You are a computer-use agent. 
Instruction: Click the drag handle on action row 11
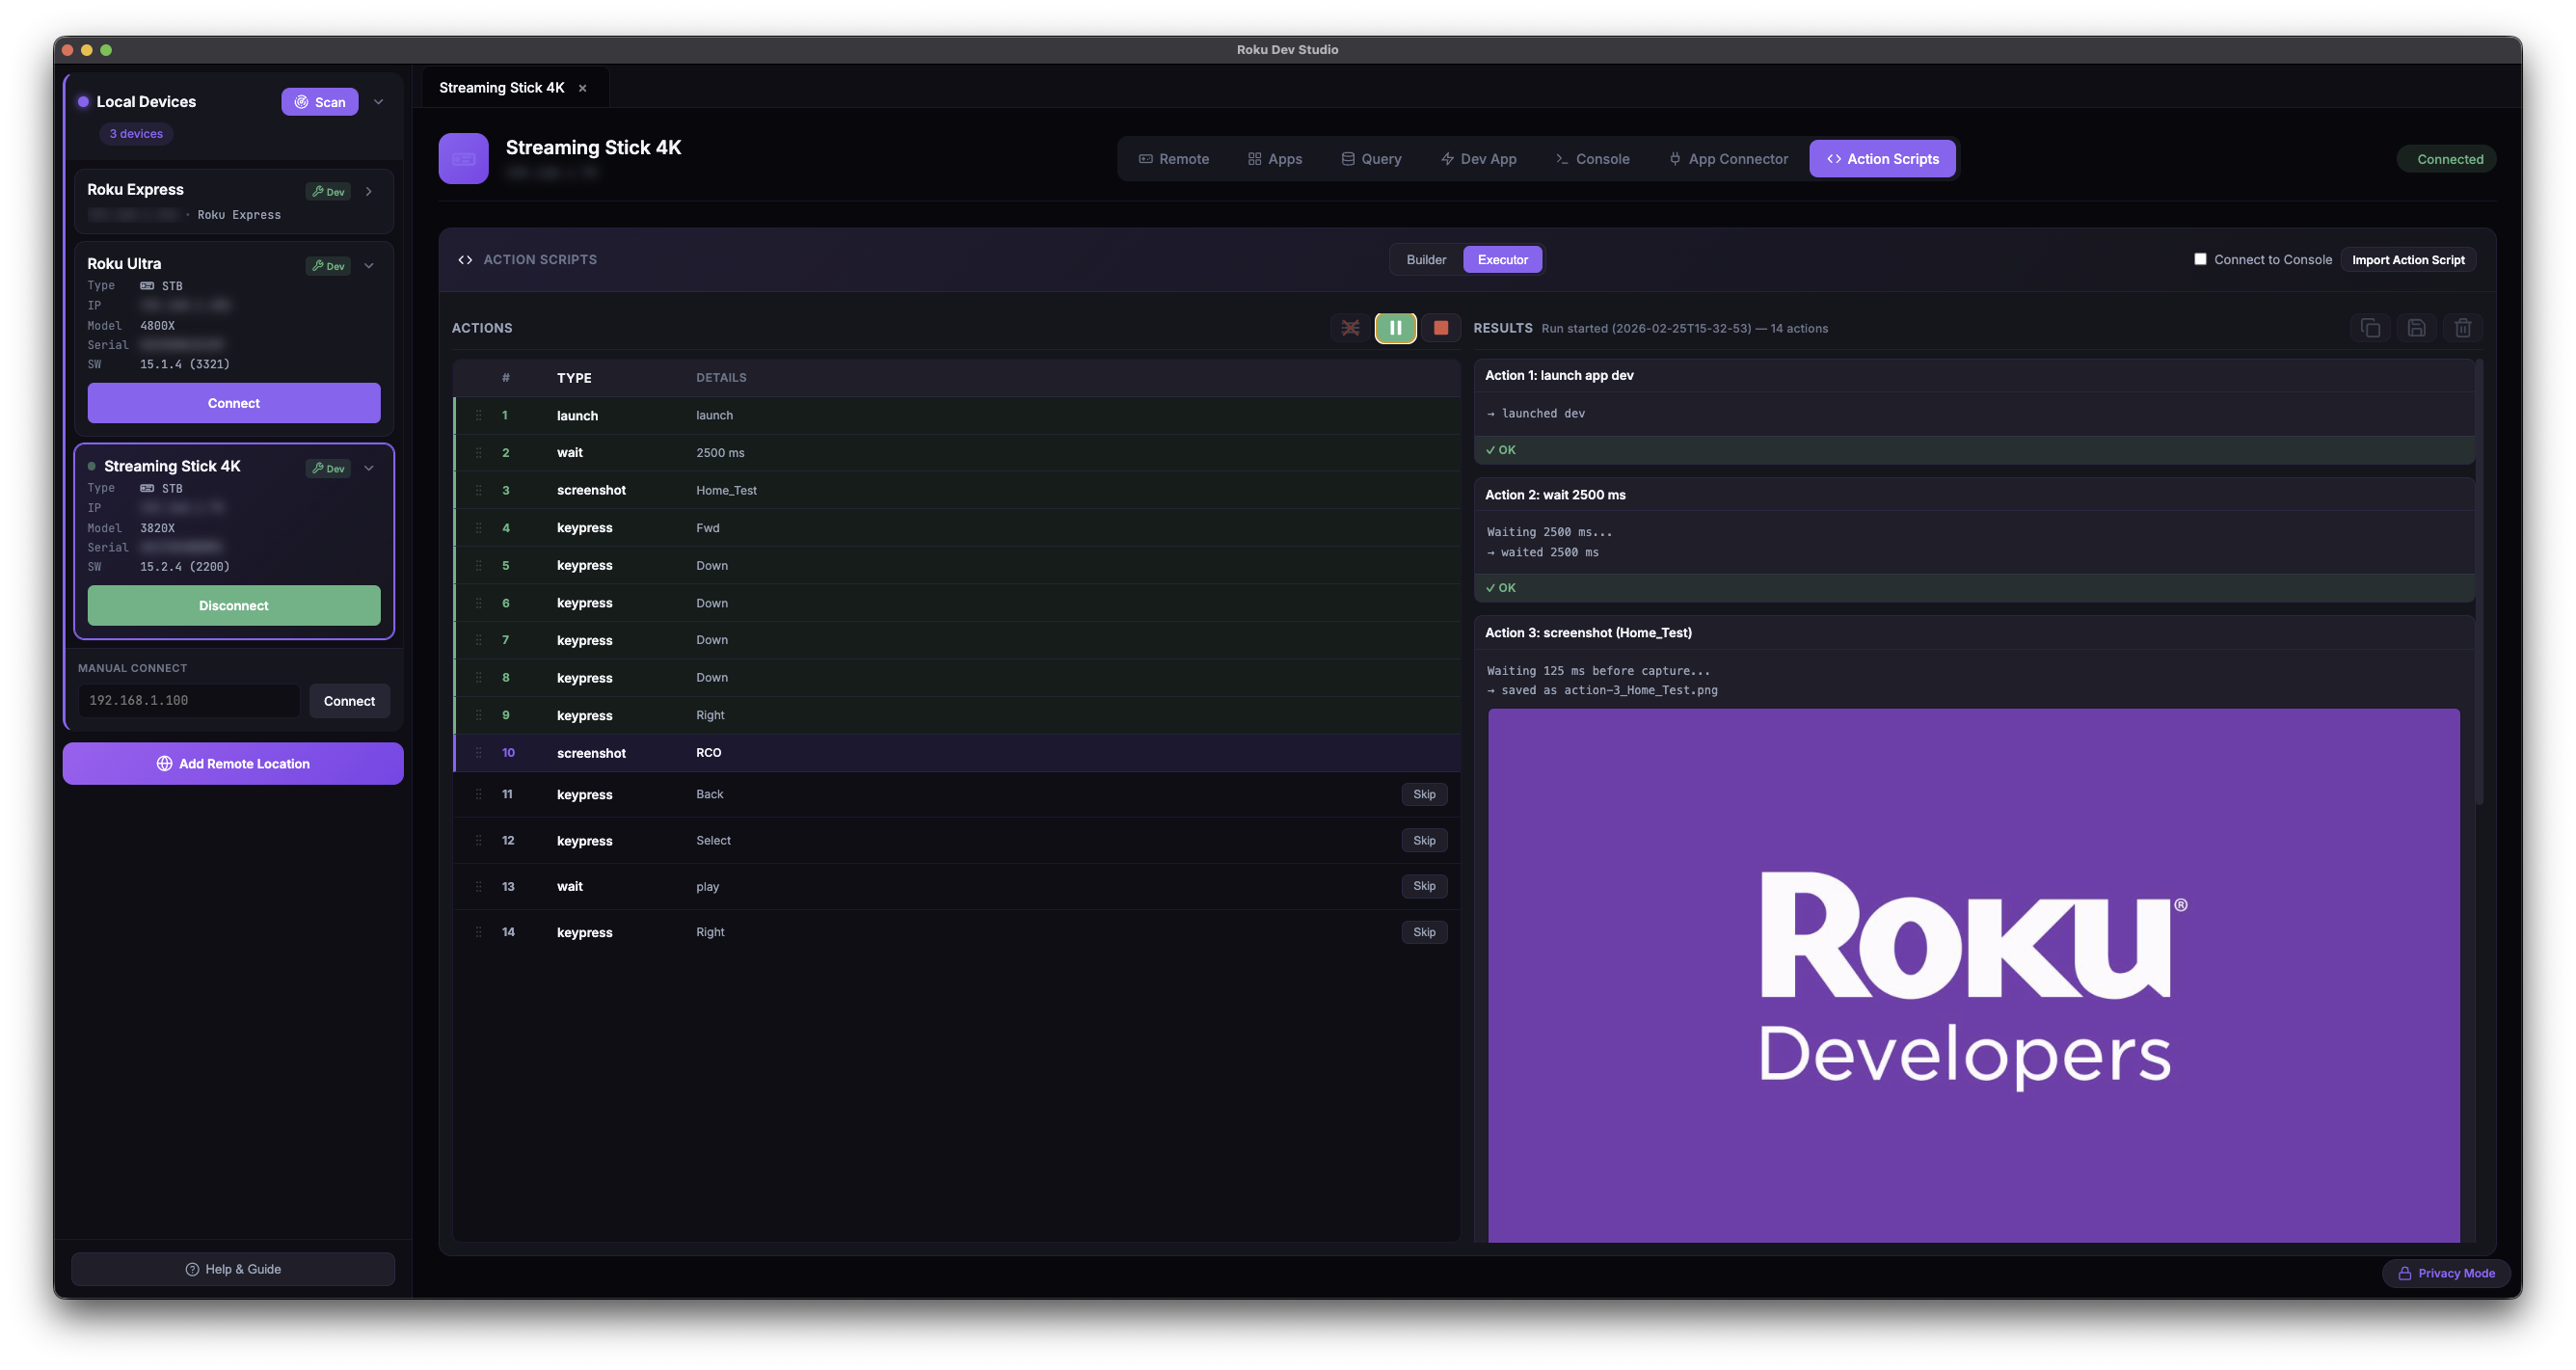pos(479,794)
